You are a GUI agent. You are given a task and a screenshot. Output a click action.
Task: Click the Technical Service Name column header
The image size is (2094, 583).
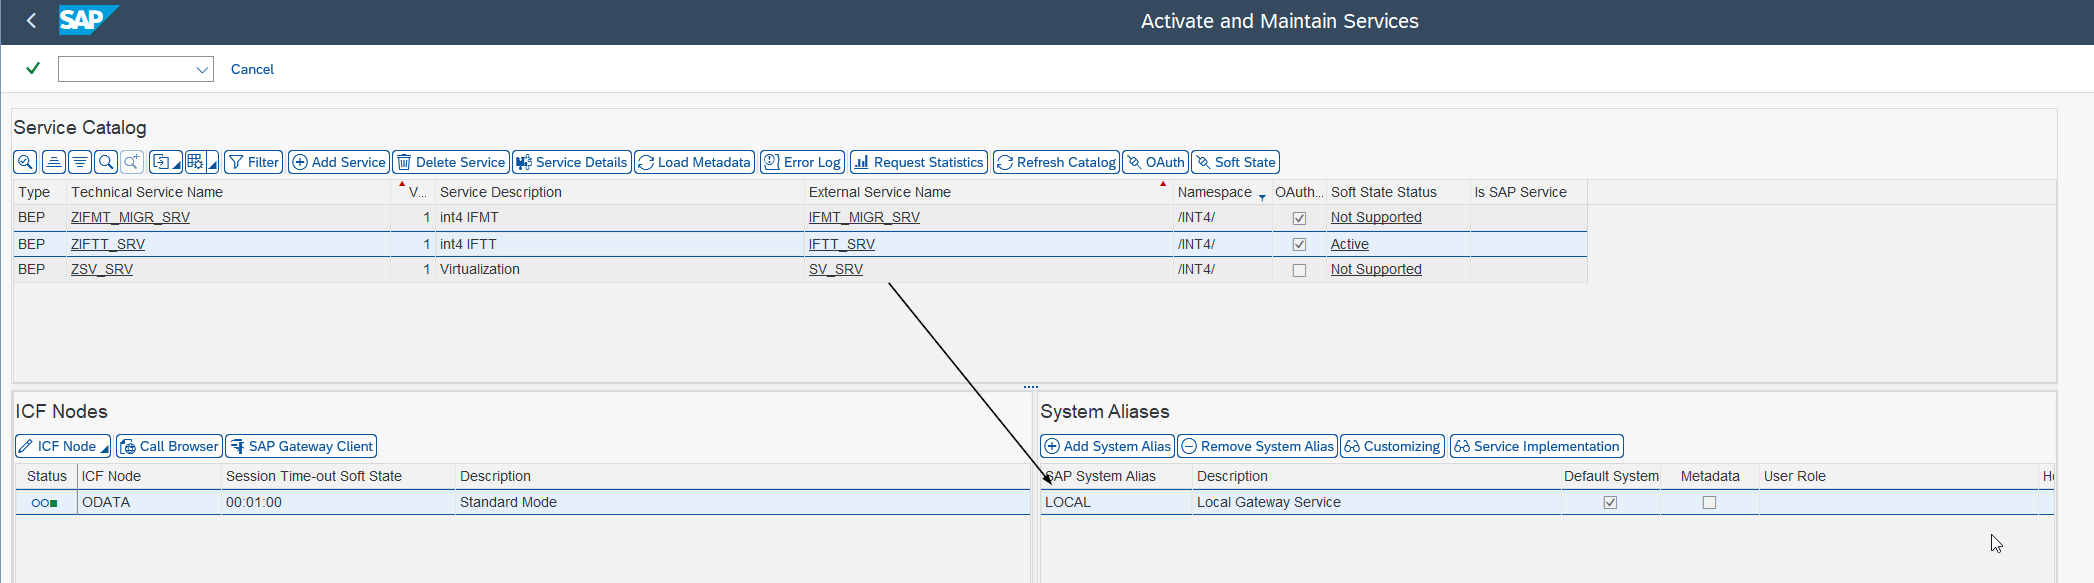pyautogui.click(x=147, y=192)
